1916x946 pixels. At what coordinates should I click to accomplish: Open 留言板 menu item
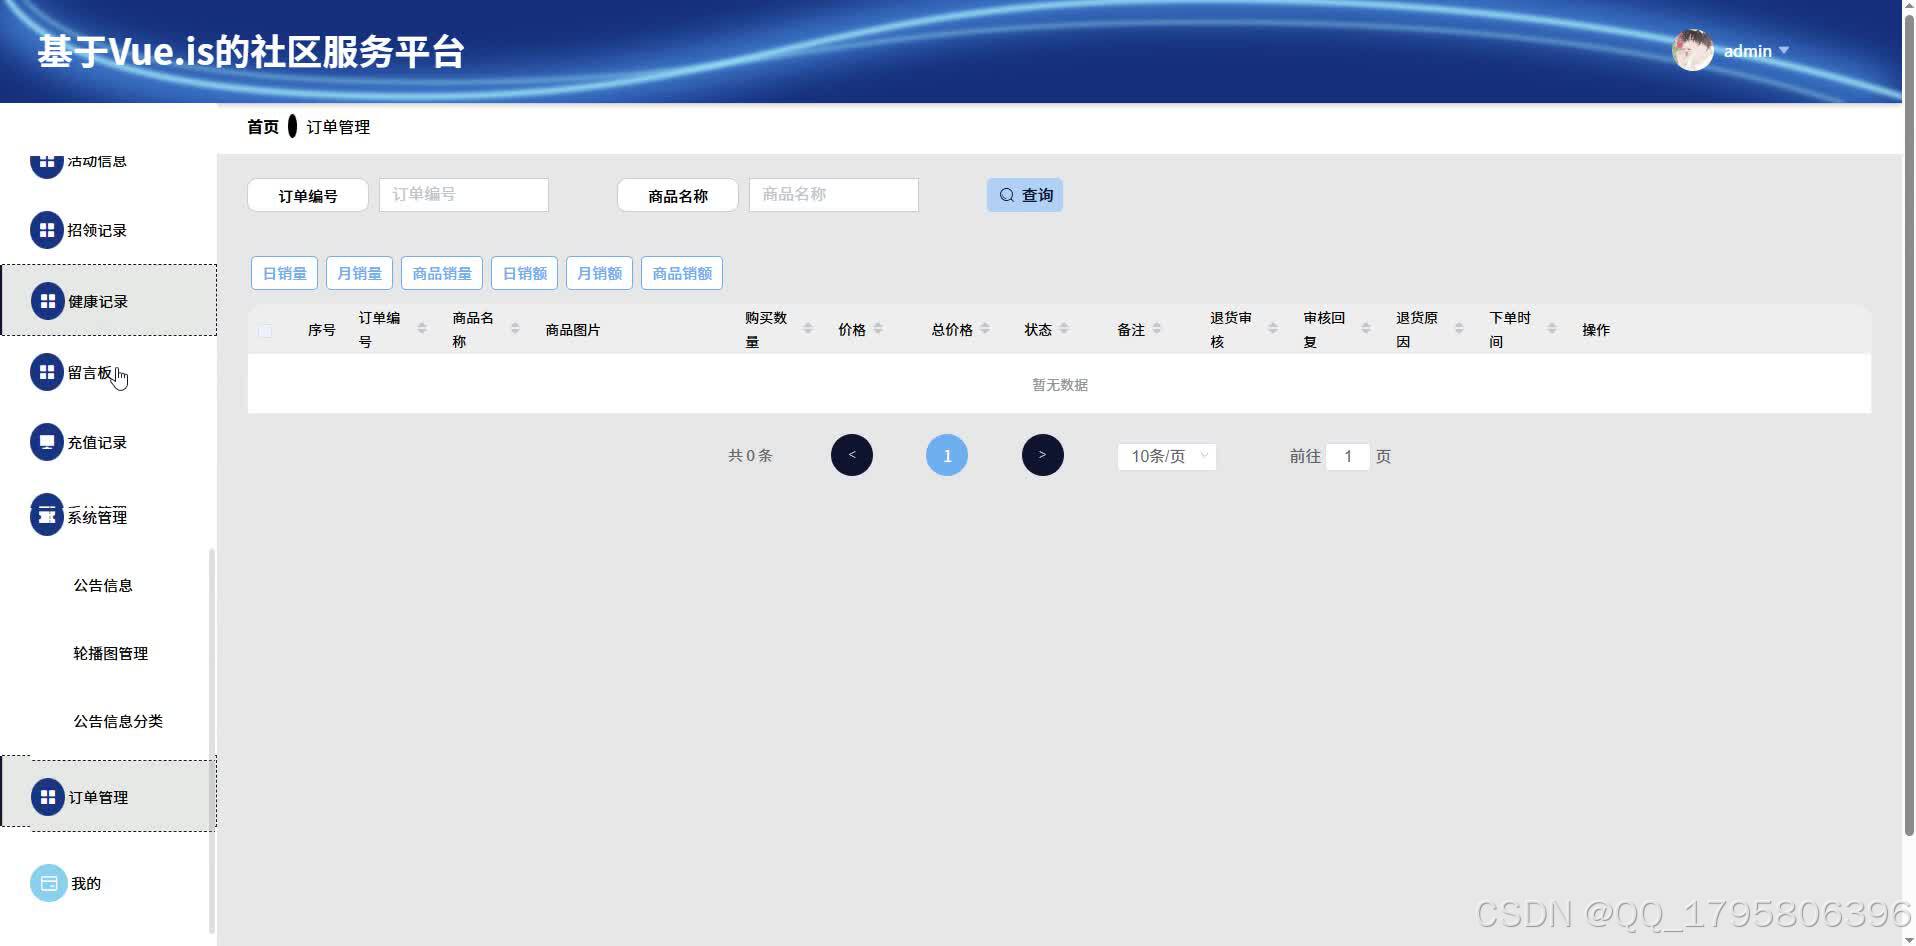tap(108, 372)
